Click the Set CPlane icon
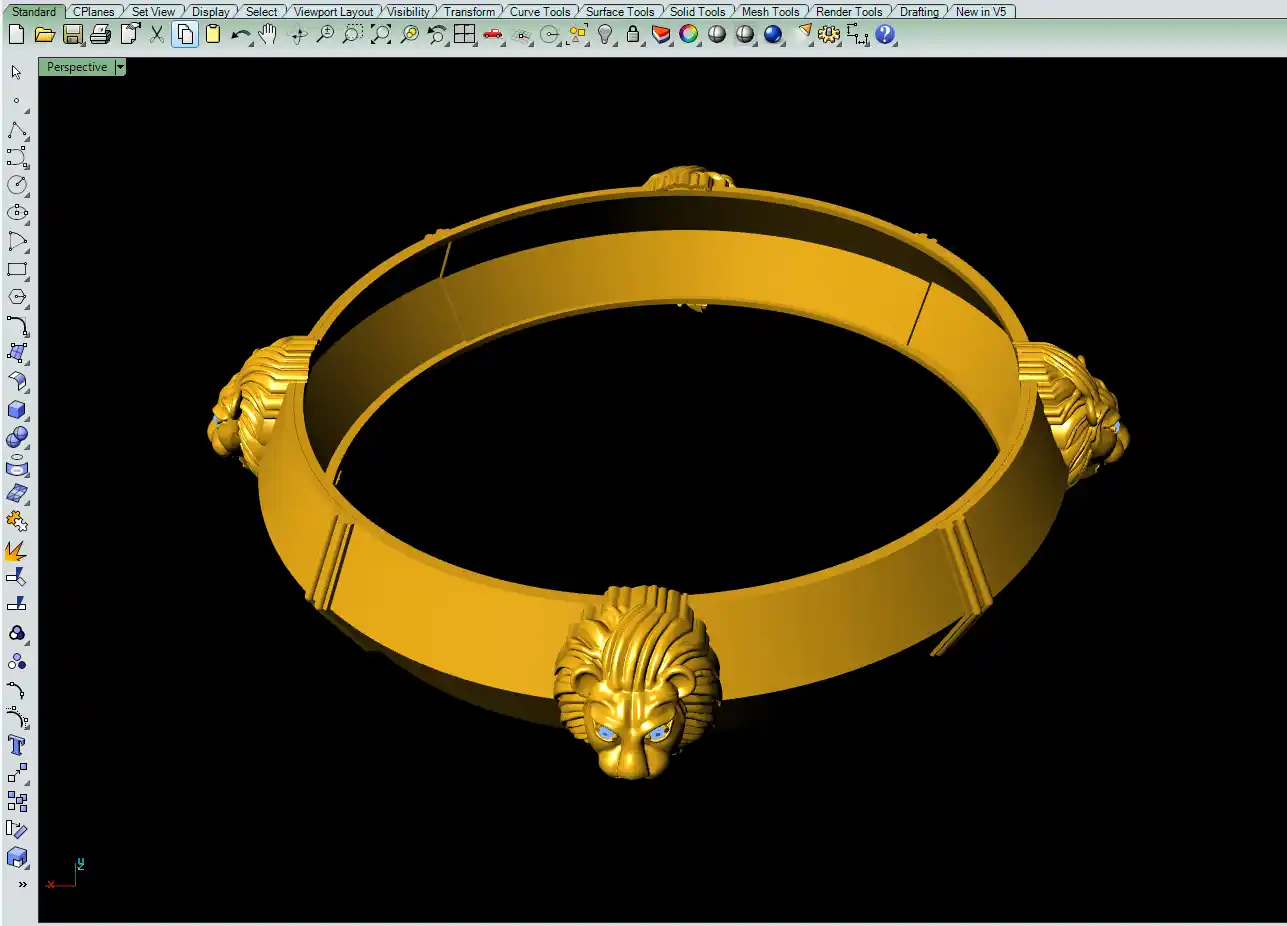 pos(521,34)
